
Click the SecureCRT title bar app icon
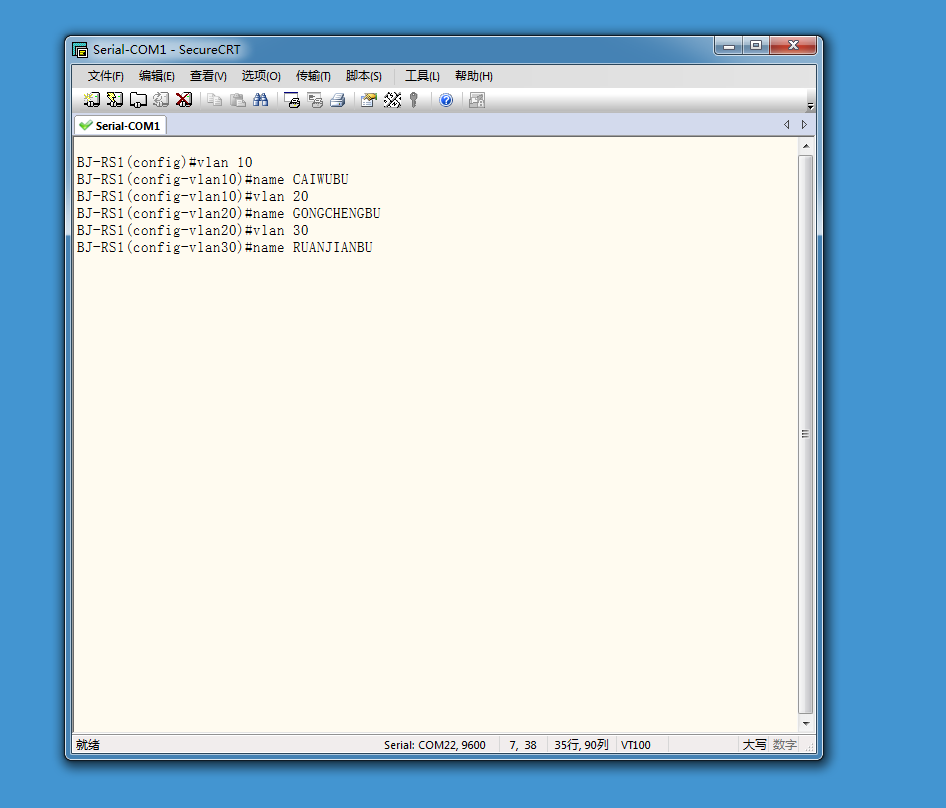(80, 49)
